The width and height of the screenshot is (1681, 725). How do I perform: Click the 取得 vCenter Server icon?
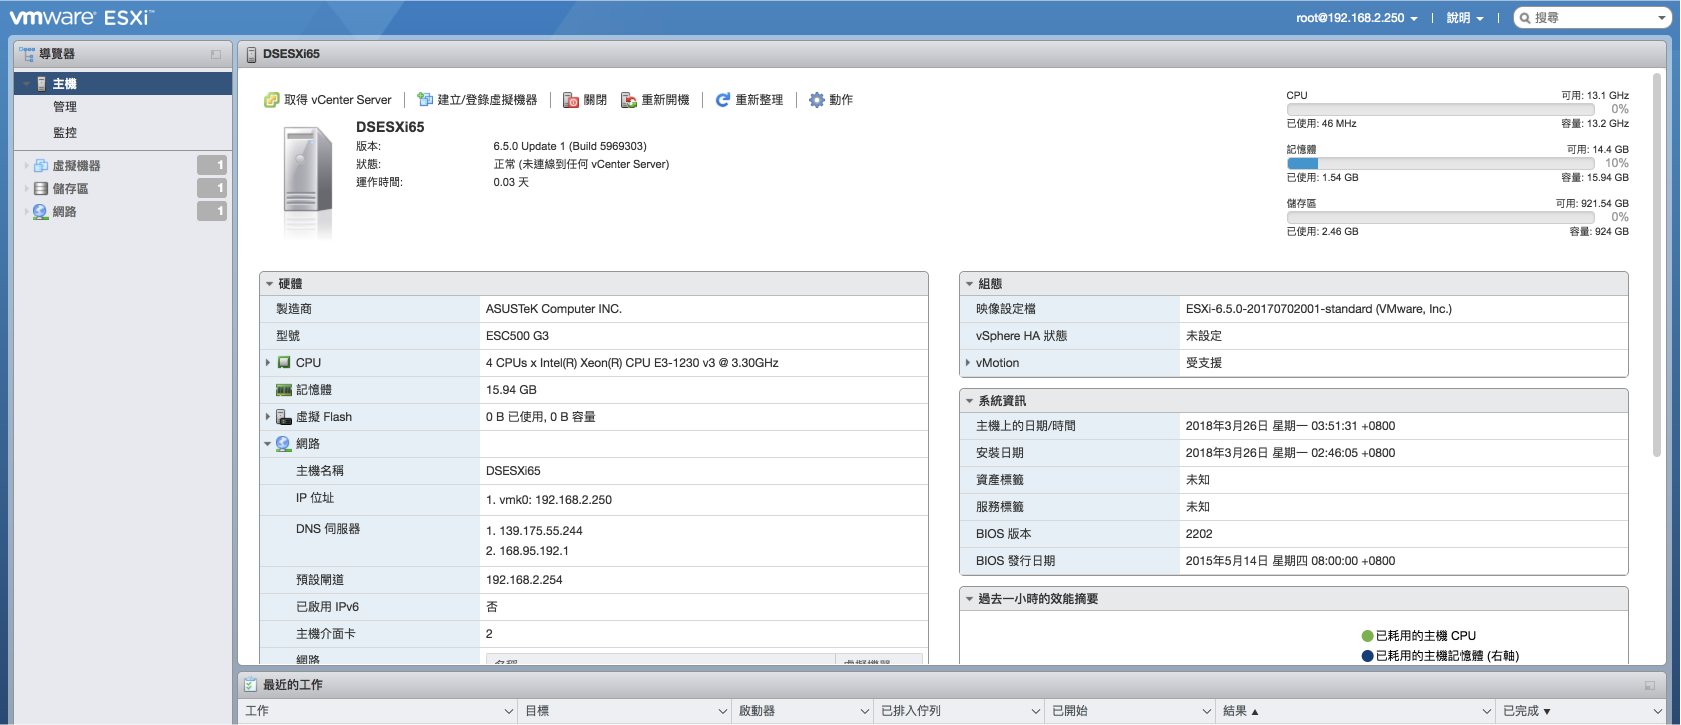point(271,100)
